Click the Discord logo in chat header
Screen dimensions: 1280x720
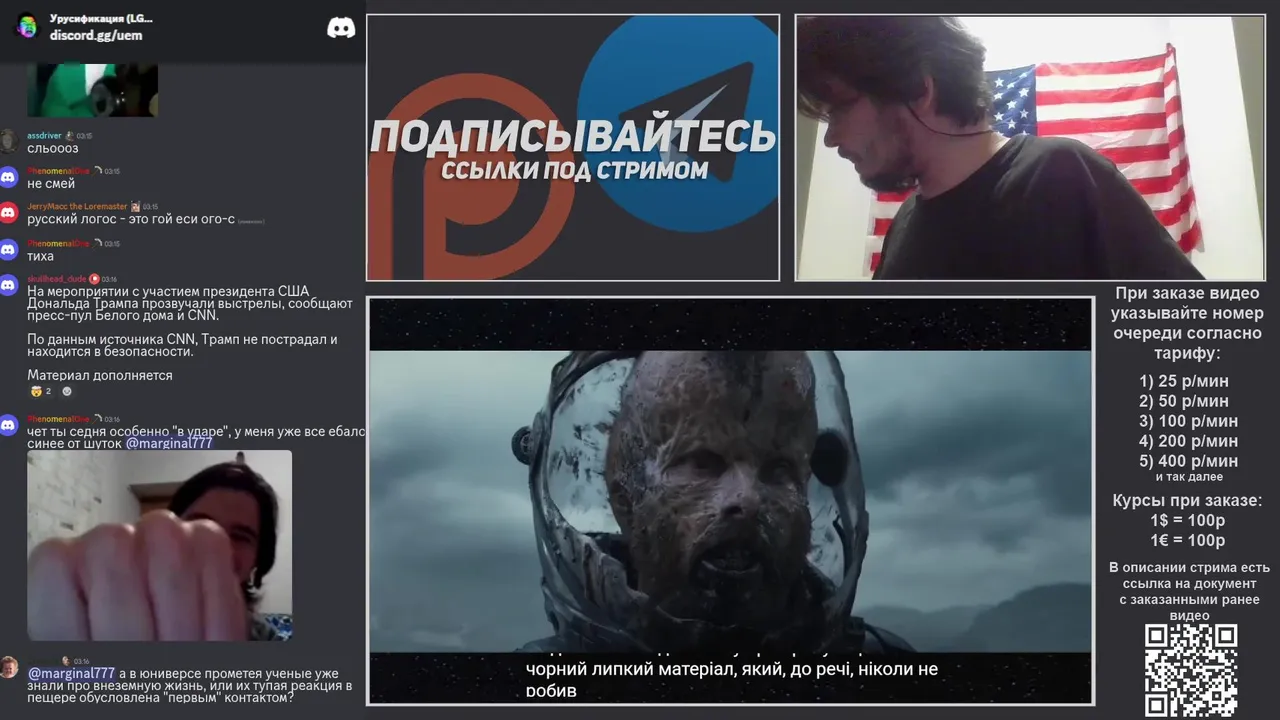pos(341,28)
